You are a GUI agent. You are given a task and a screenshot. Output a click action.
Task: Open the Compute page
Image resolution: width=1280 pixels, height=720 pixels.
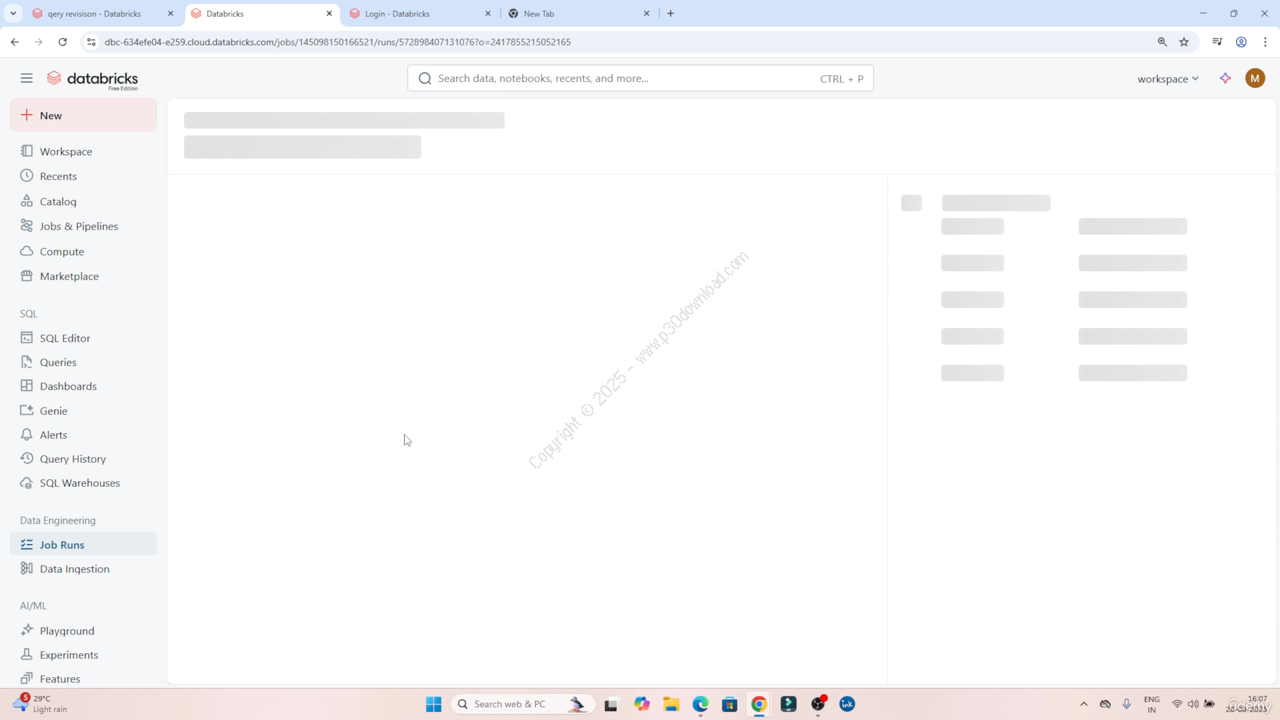(x=62, y=251)
